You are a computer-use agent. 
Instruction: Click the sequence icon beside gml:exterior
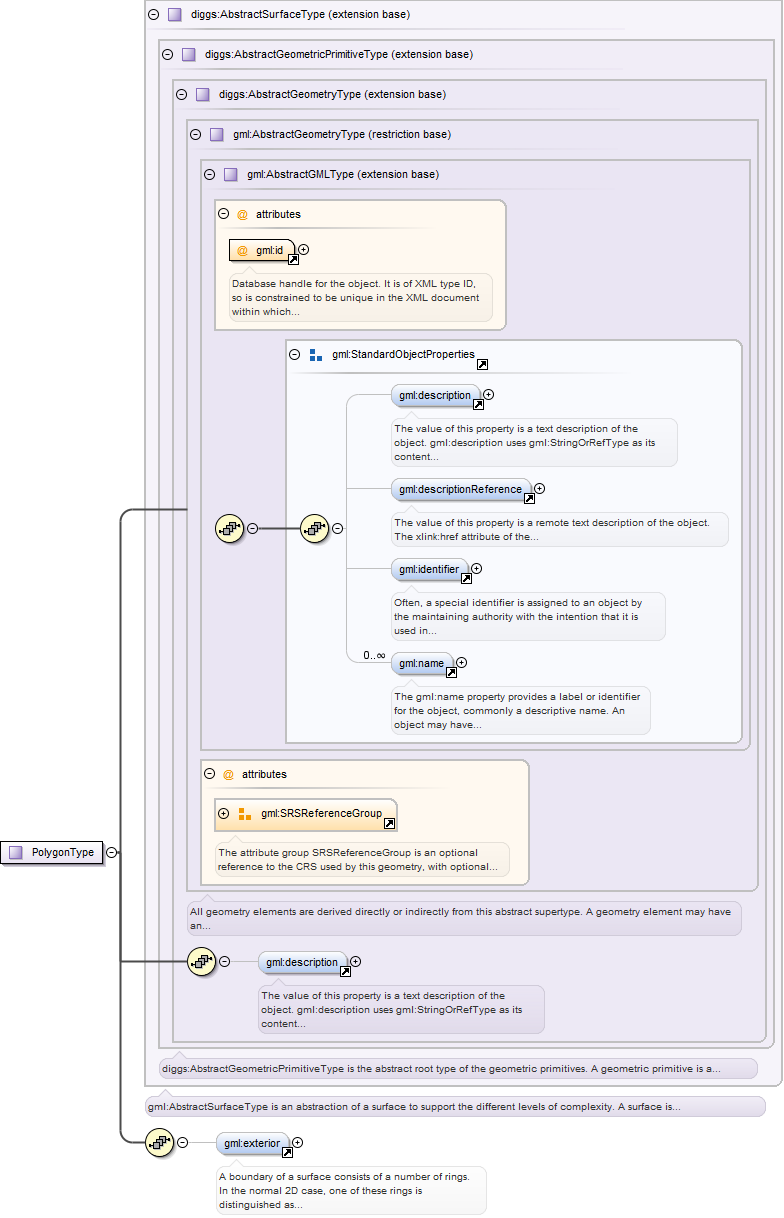pyautogui.click(x=160, y=1142)
